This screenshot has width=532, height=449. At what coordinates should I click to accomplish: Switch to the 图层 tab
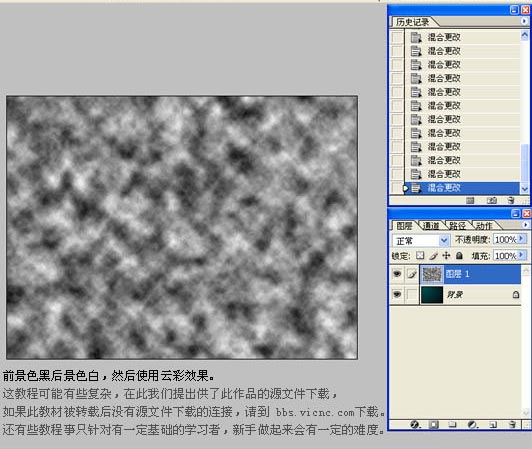[x=404, y=226]
